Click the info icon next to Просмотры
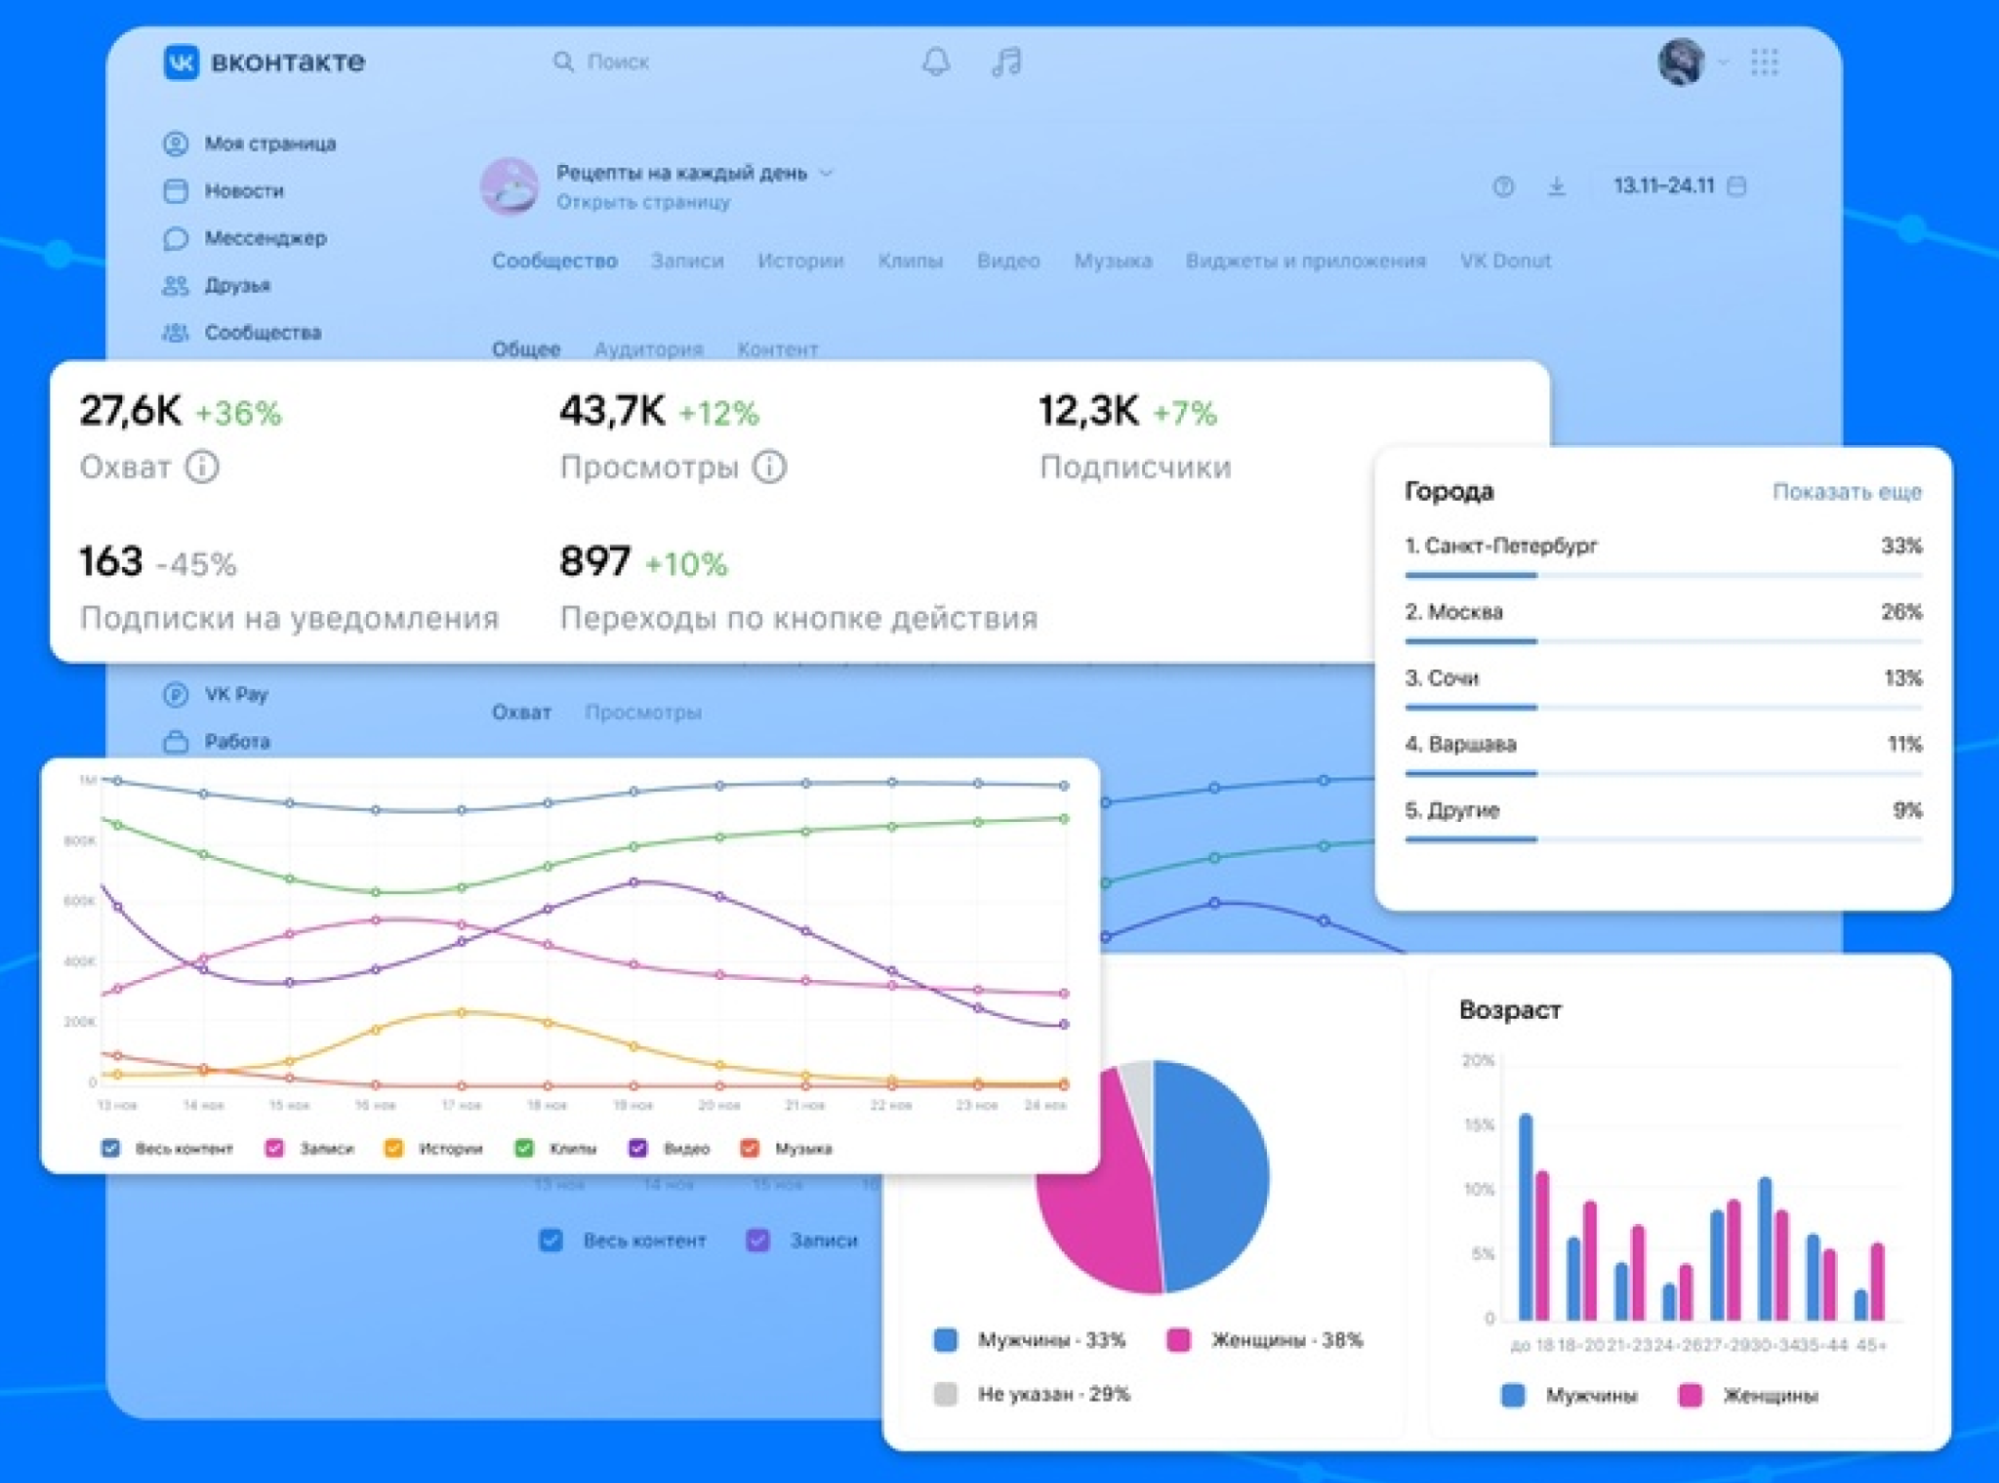The image size is (1999, 1483). click(769, 467)
